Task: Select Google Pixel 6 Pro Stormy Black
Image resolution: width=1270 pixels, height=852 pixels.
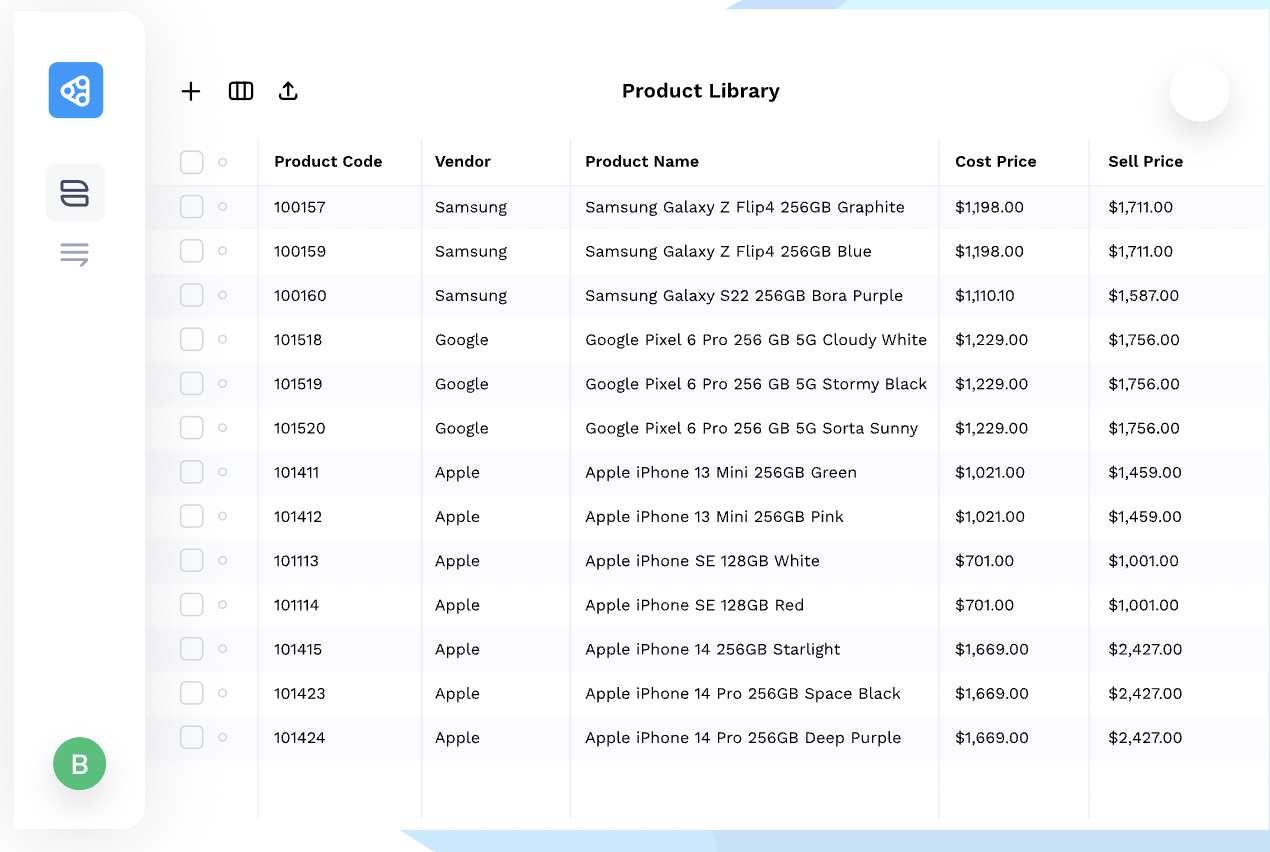Action: pos(756,383)
